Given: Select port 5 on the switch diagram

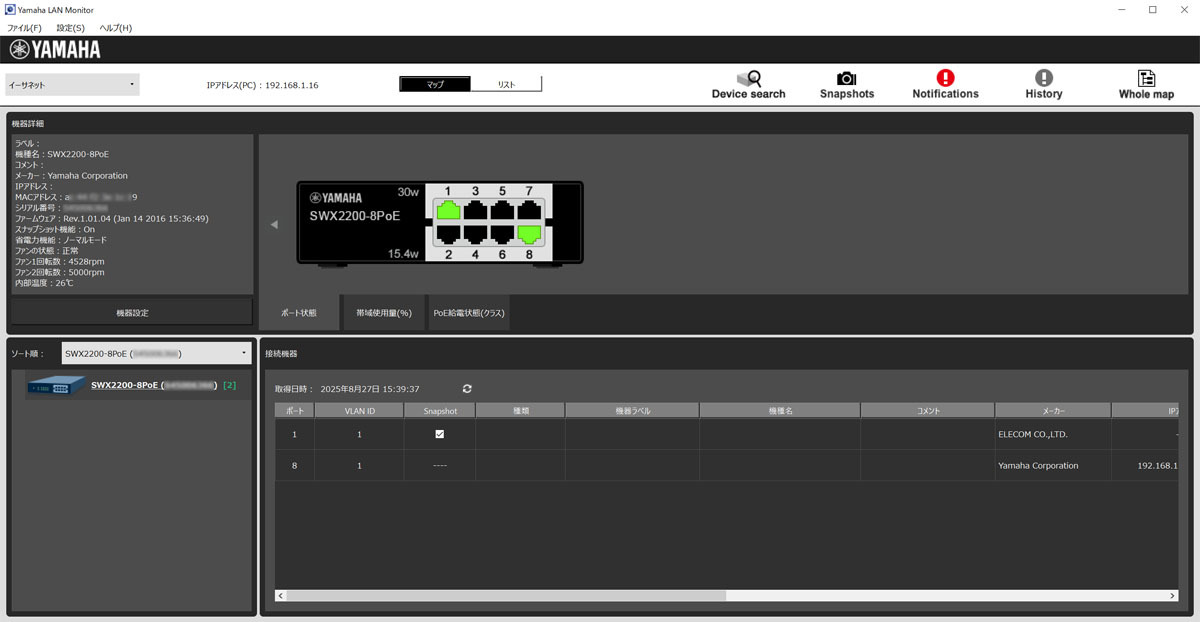Looking at the screenshot, I should [x=501, y=210].
